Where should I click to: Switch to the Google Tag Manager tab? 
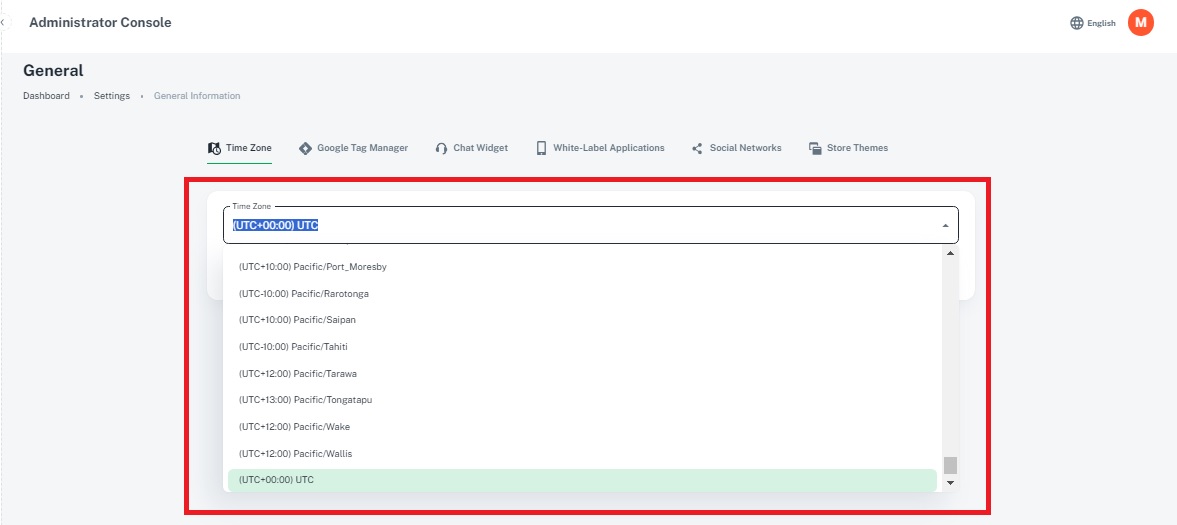[x=362, y=148]
